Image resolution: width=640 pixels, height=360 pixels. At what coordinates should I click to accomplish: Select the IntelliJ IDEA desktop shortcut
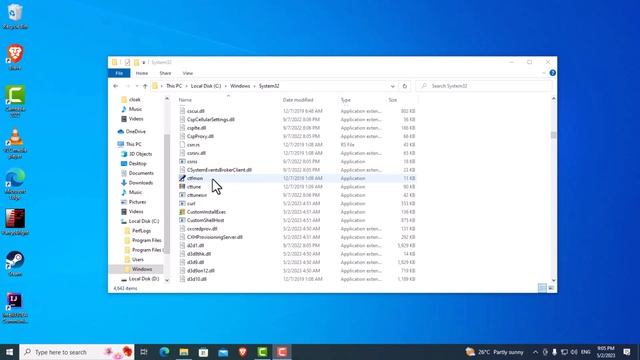point(15,308)
